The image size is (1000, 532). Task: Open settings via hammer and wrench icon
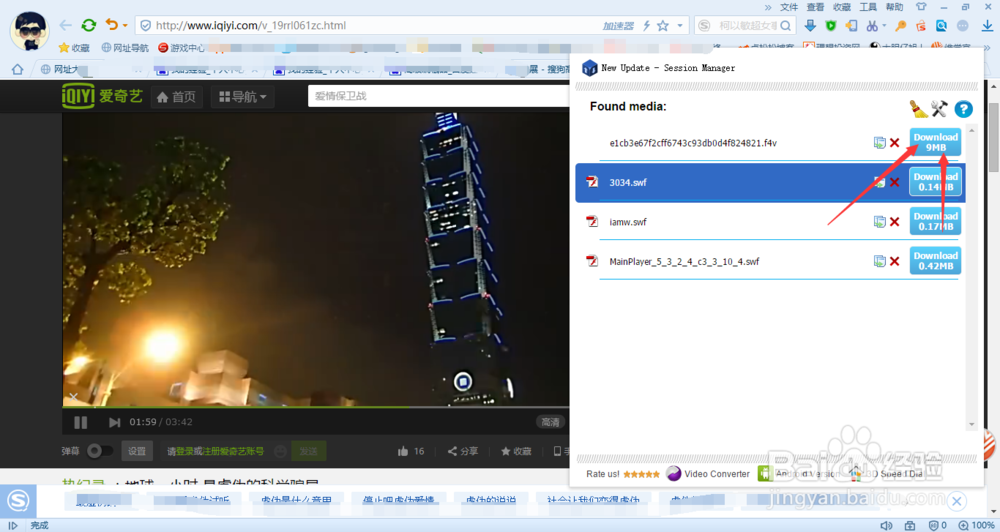point(939,108)
